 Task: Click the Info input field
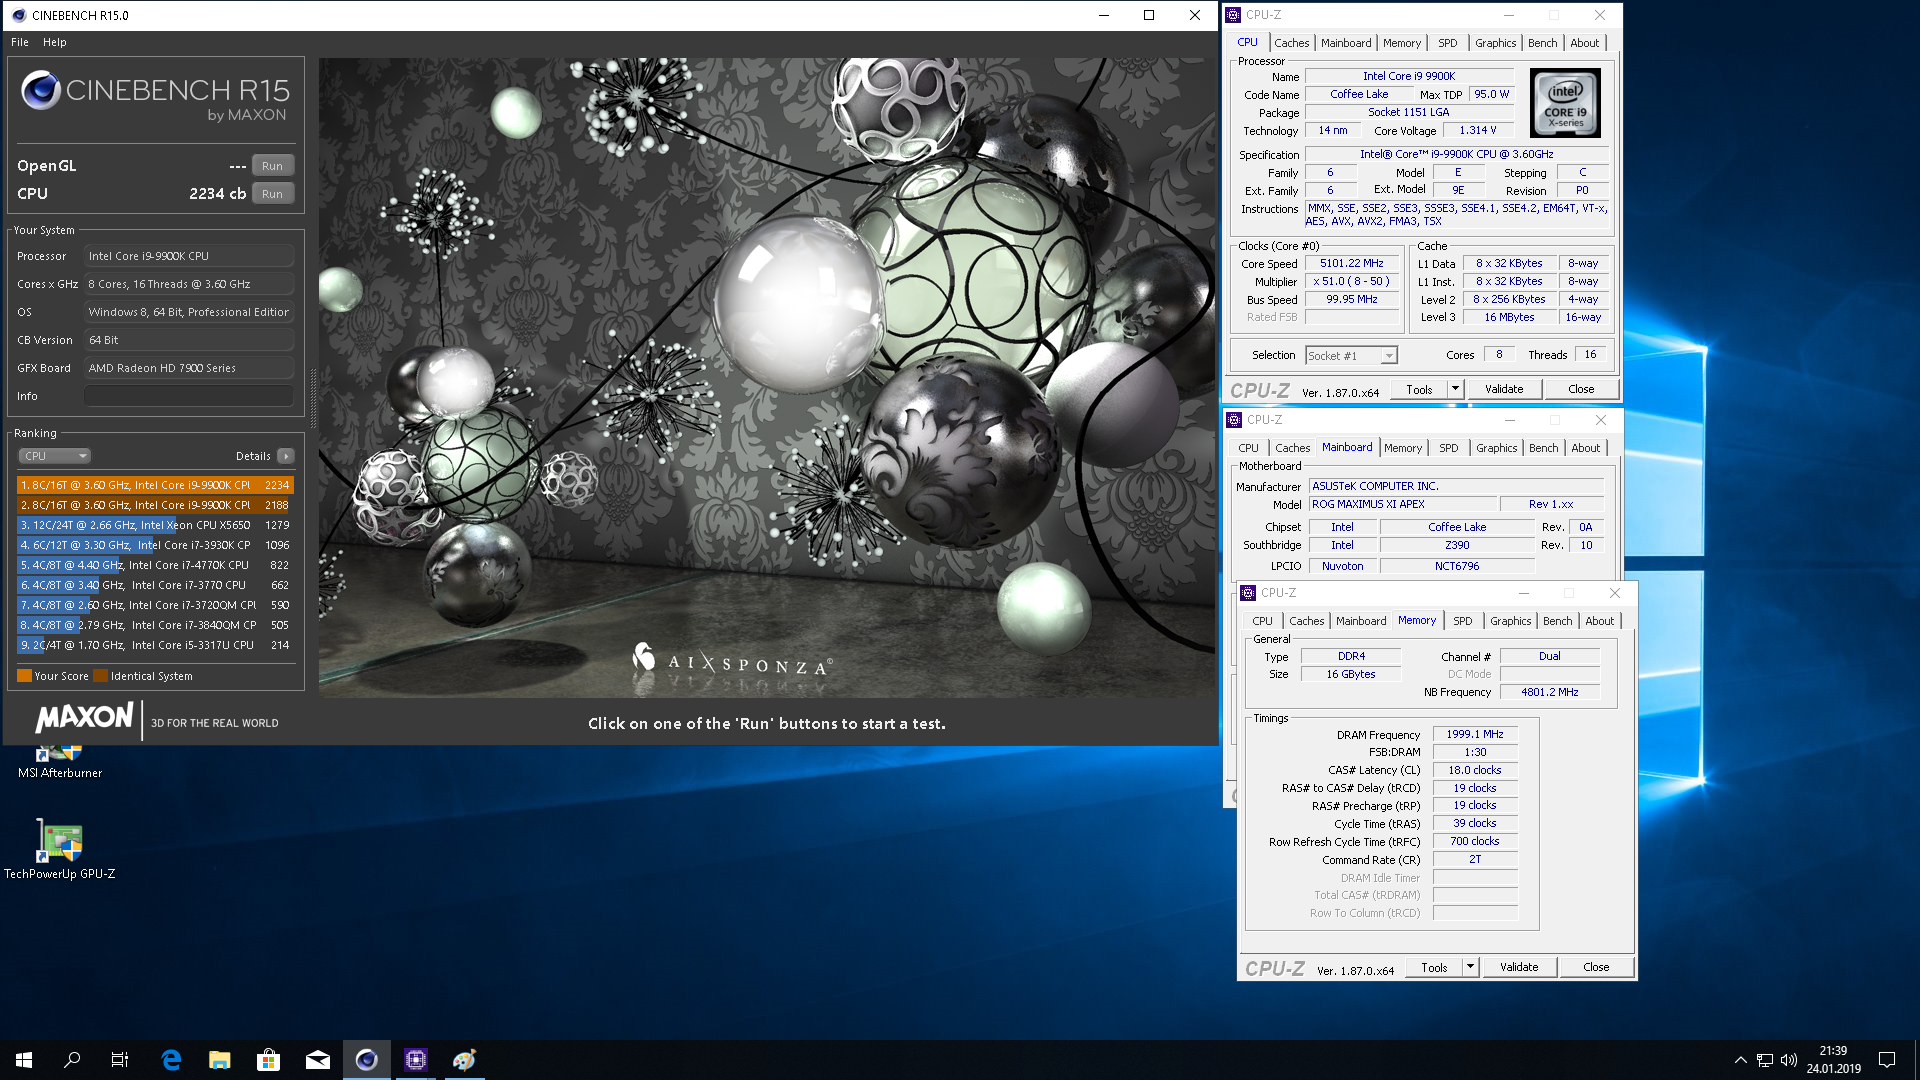pos(189,396)
